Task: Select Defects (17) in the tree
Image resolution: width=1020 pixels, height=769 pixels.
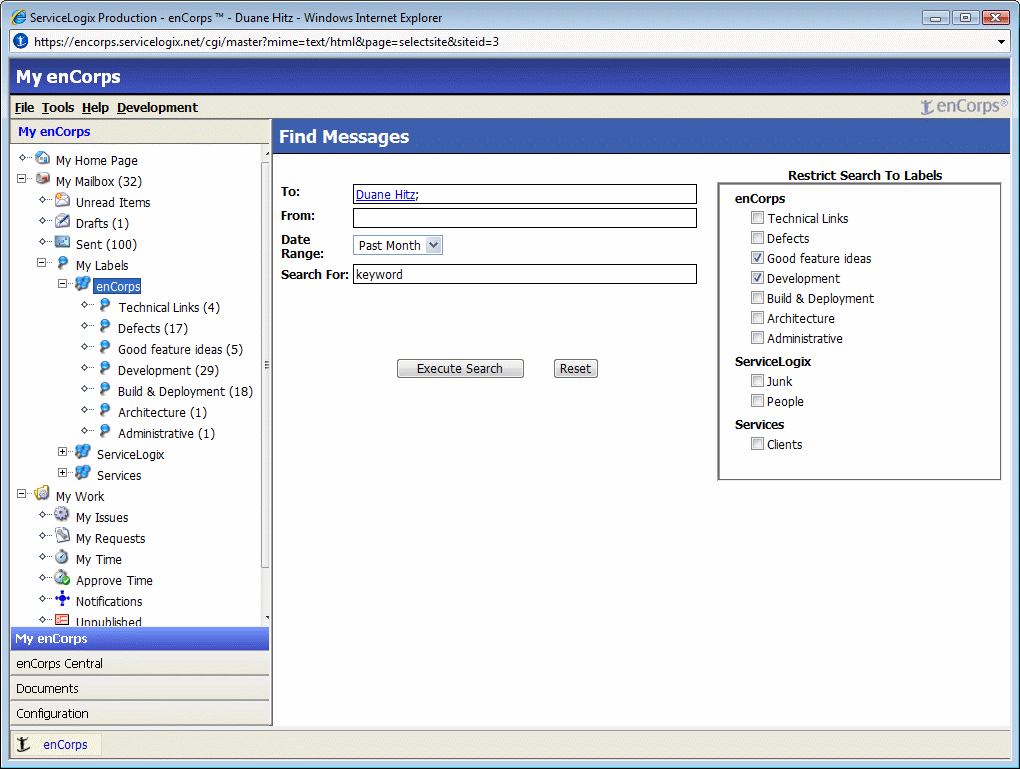Action: 153,329
